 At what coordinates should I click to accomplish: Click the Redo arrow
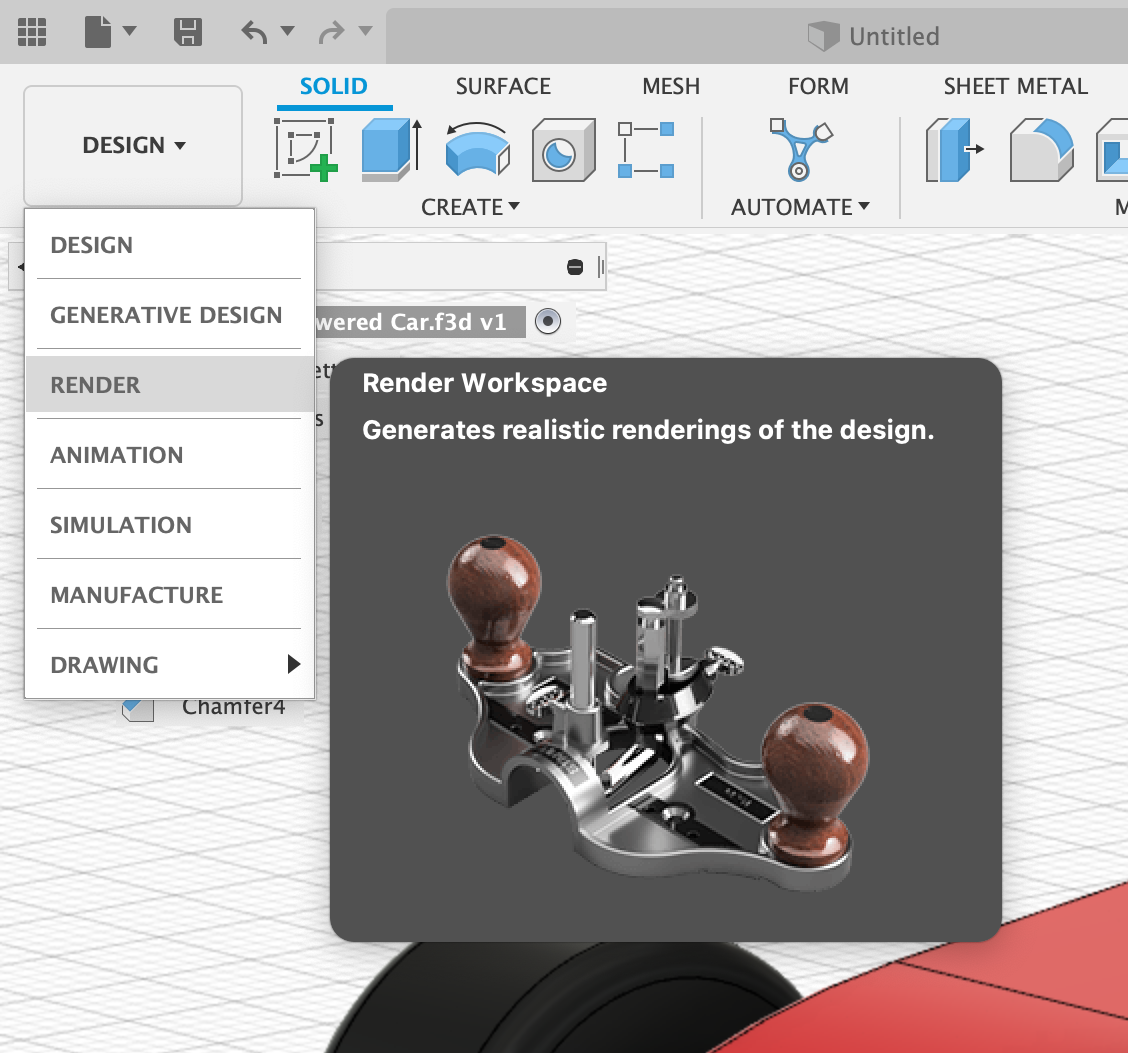pos(332,32)
